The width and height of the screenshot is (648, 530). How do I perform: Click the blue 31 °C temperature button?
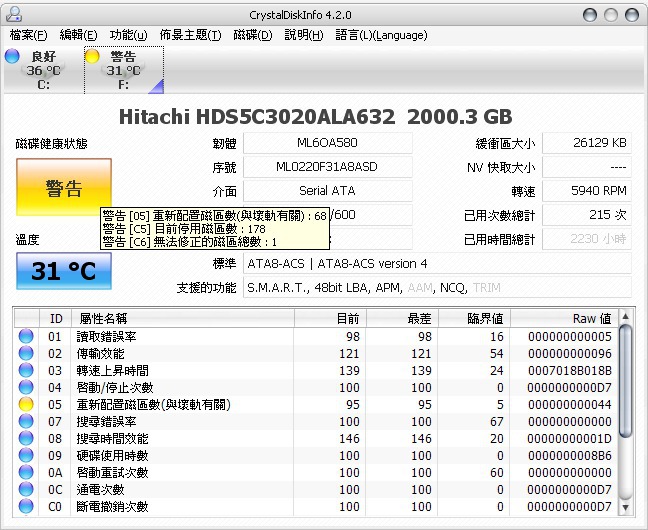(64, 271)
